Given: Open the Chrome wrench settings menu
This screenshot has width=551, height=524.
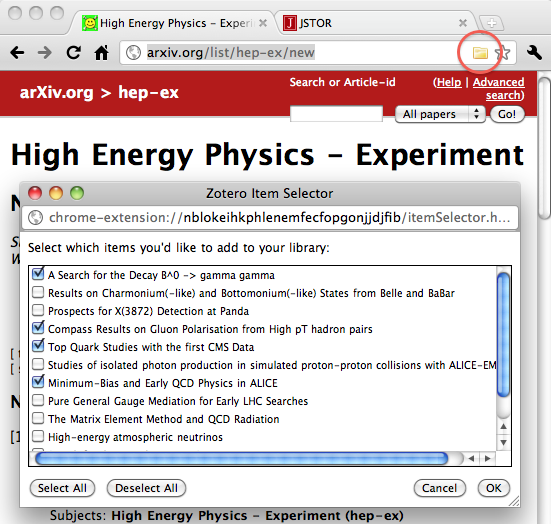Looking at the screenshot, I should [x=534, y=52].
